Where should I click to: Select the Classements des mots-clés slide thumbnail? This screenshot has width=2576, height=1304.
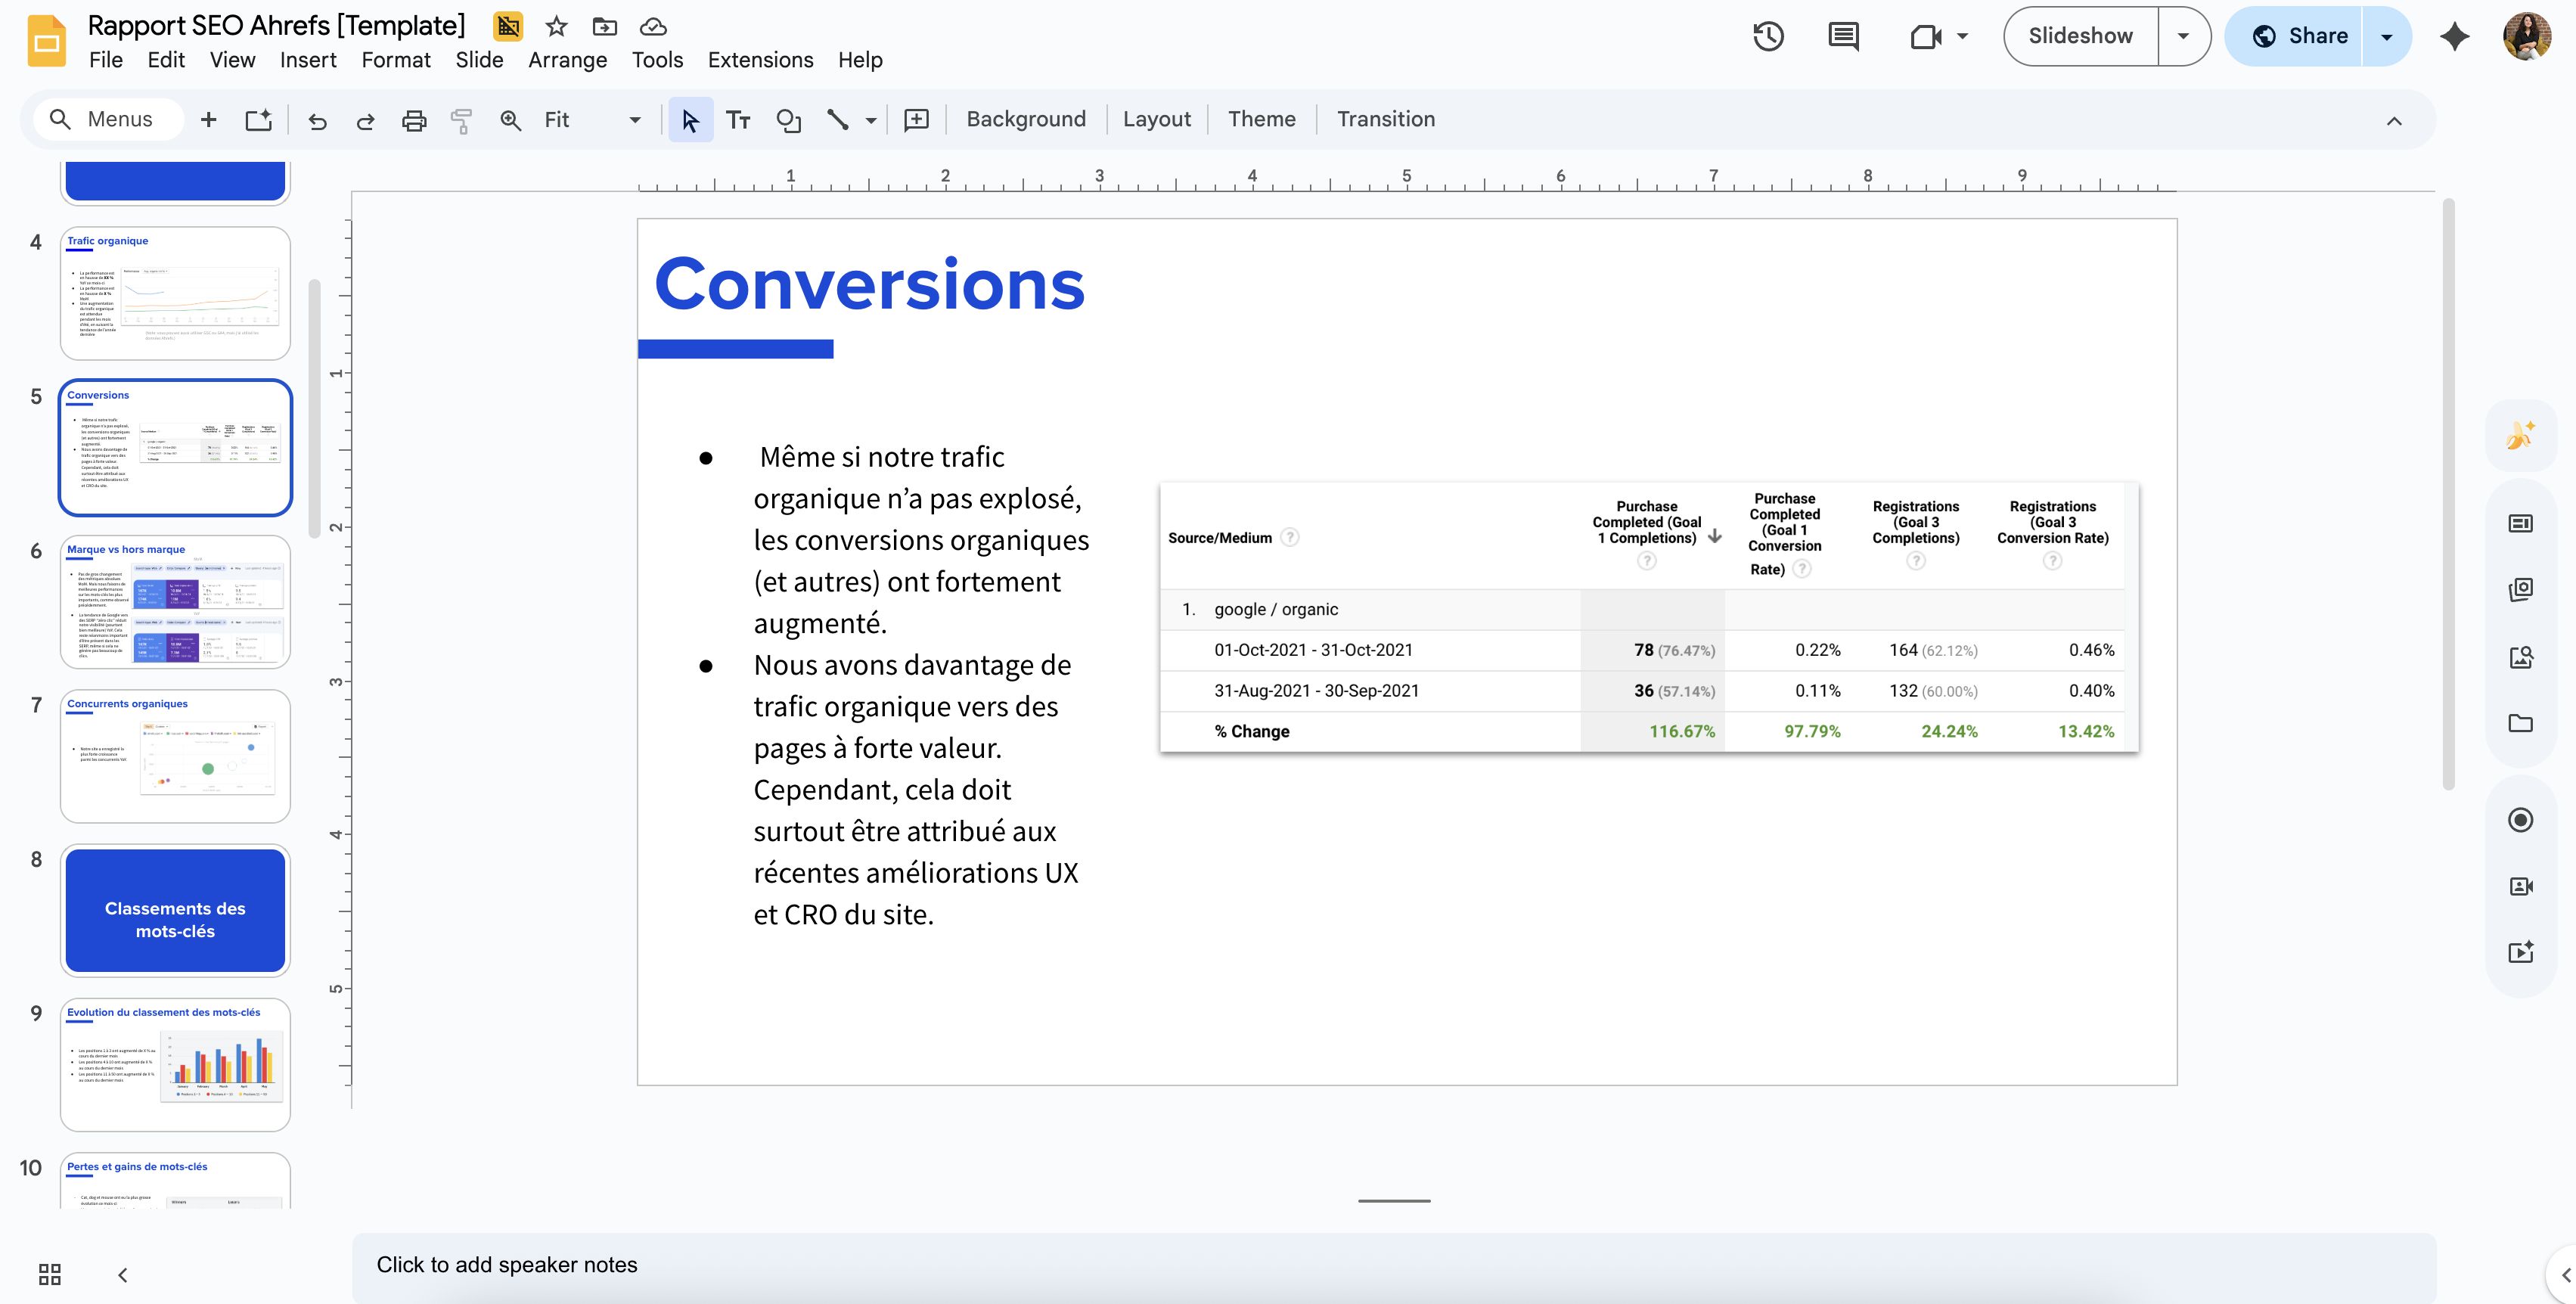coord(175,910)
